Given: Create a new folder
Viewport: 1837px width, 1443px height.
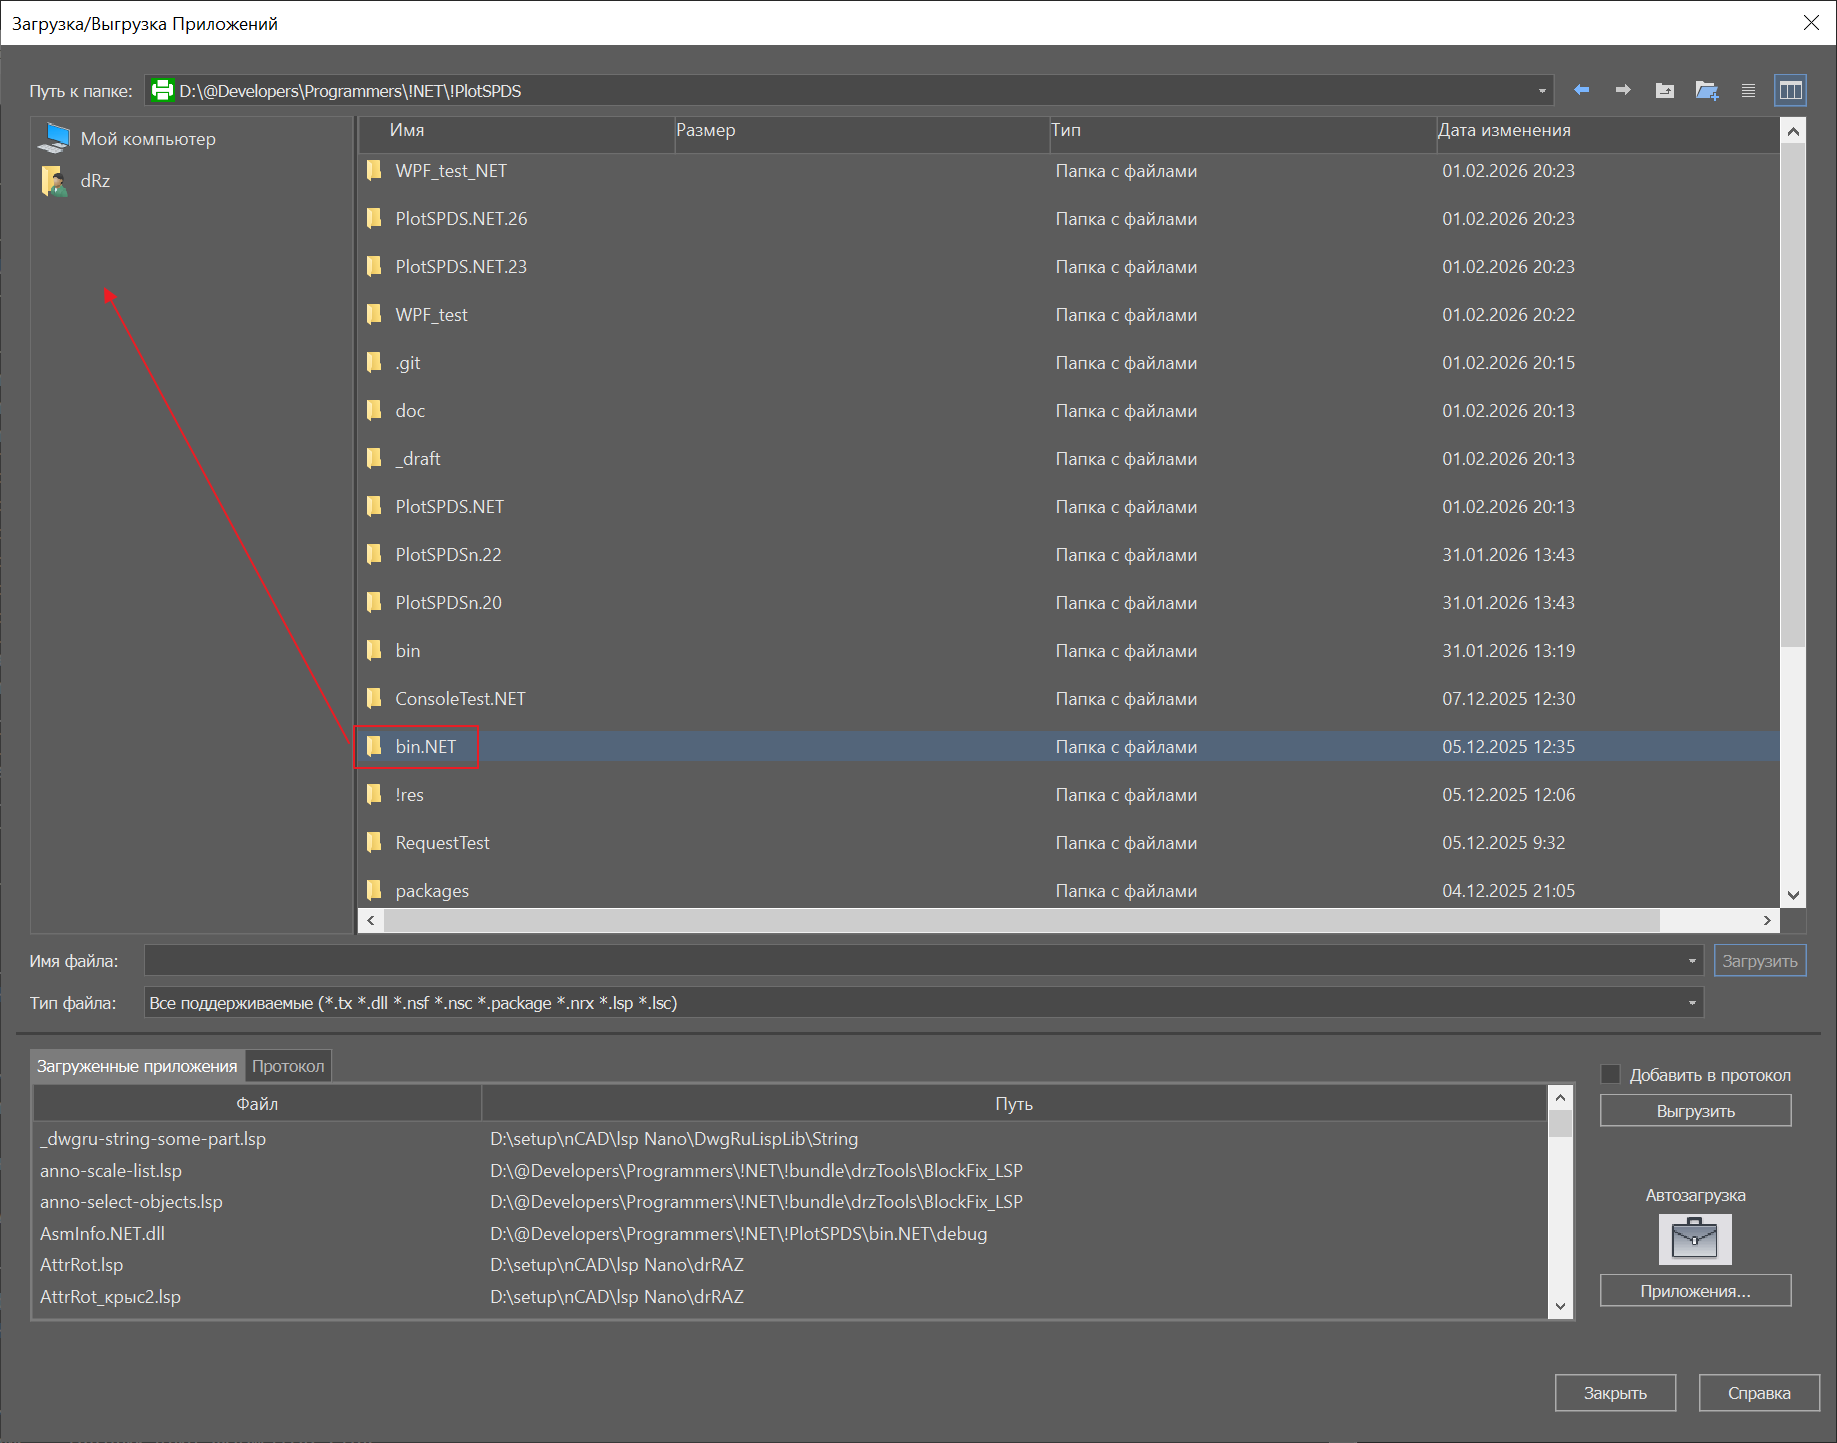Looking at the screenshot, I should (1706, 91).
